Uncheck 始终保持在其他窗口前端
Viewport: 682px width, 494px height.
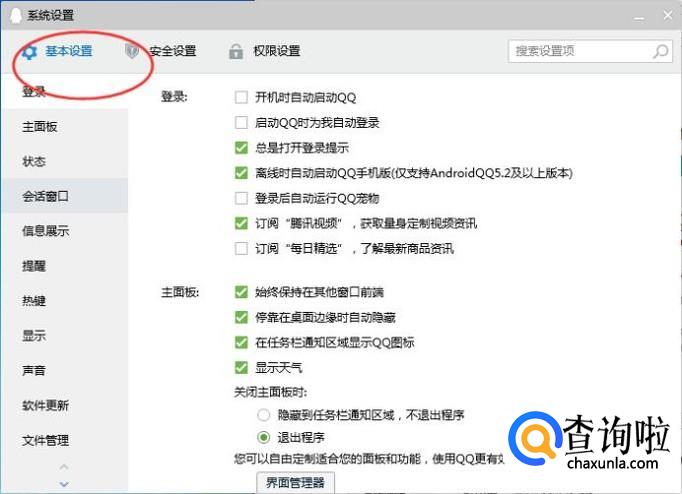[241, 292]
